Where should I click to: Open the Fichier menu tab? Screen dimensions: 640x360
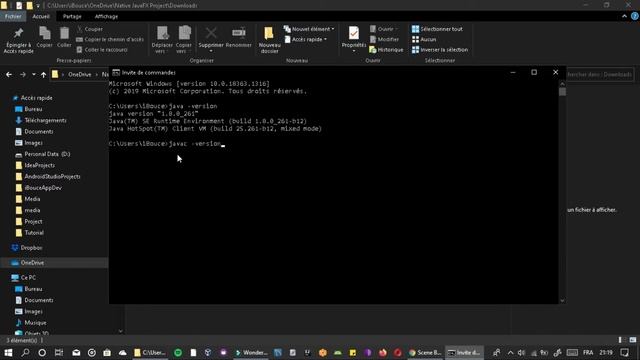click(13, 16)
